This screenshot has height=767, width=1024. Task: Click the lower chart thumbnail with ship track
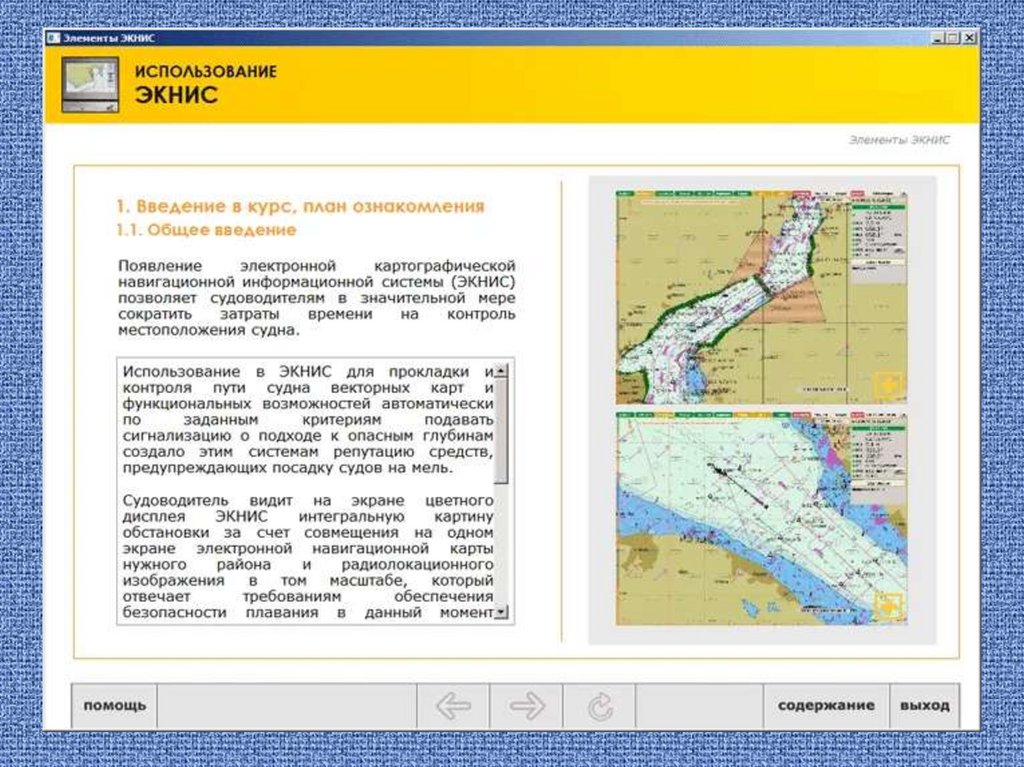click(761, 518)
